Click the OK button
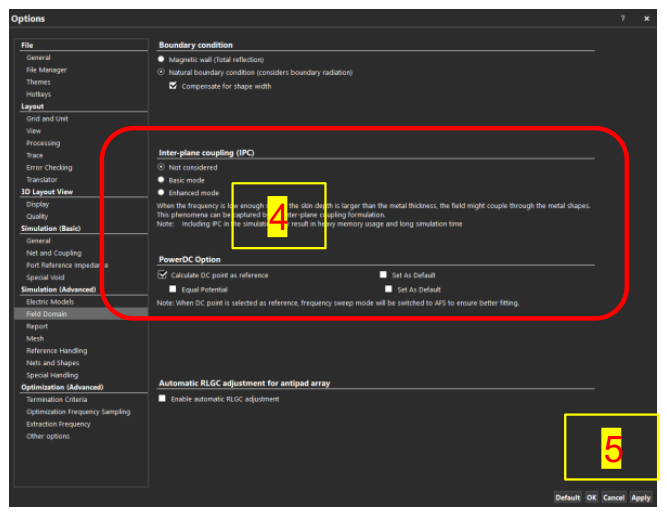This screenshot has height=516, width=667. [x=592, y=497]
